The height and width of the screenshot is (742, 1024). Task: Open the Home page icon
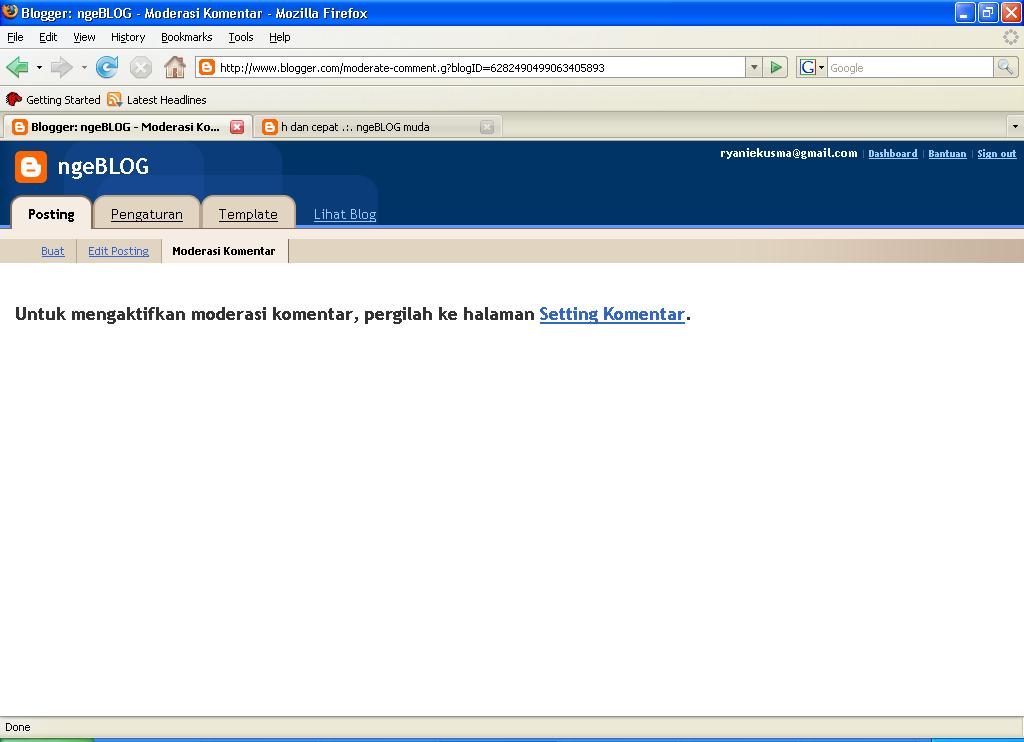tap(174, 67)
